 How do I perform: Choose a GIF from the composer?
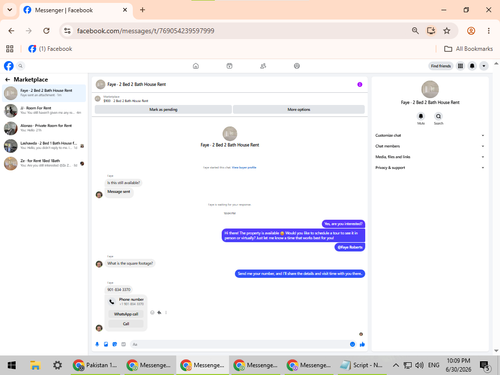click(124, 344)
